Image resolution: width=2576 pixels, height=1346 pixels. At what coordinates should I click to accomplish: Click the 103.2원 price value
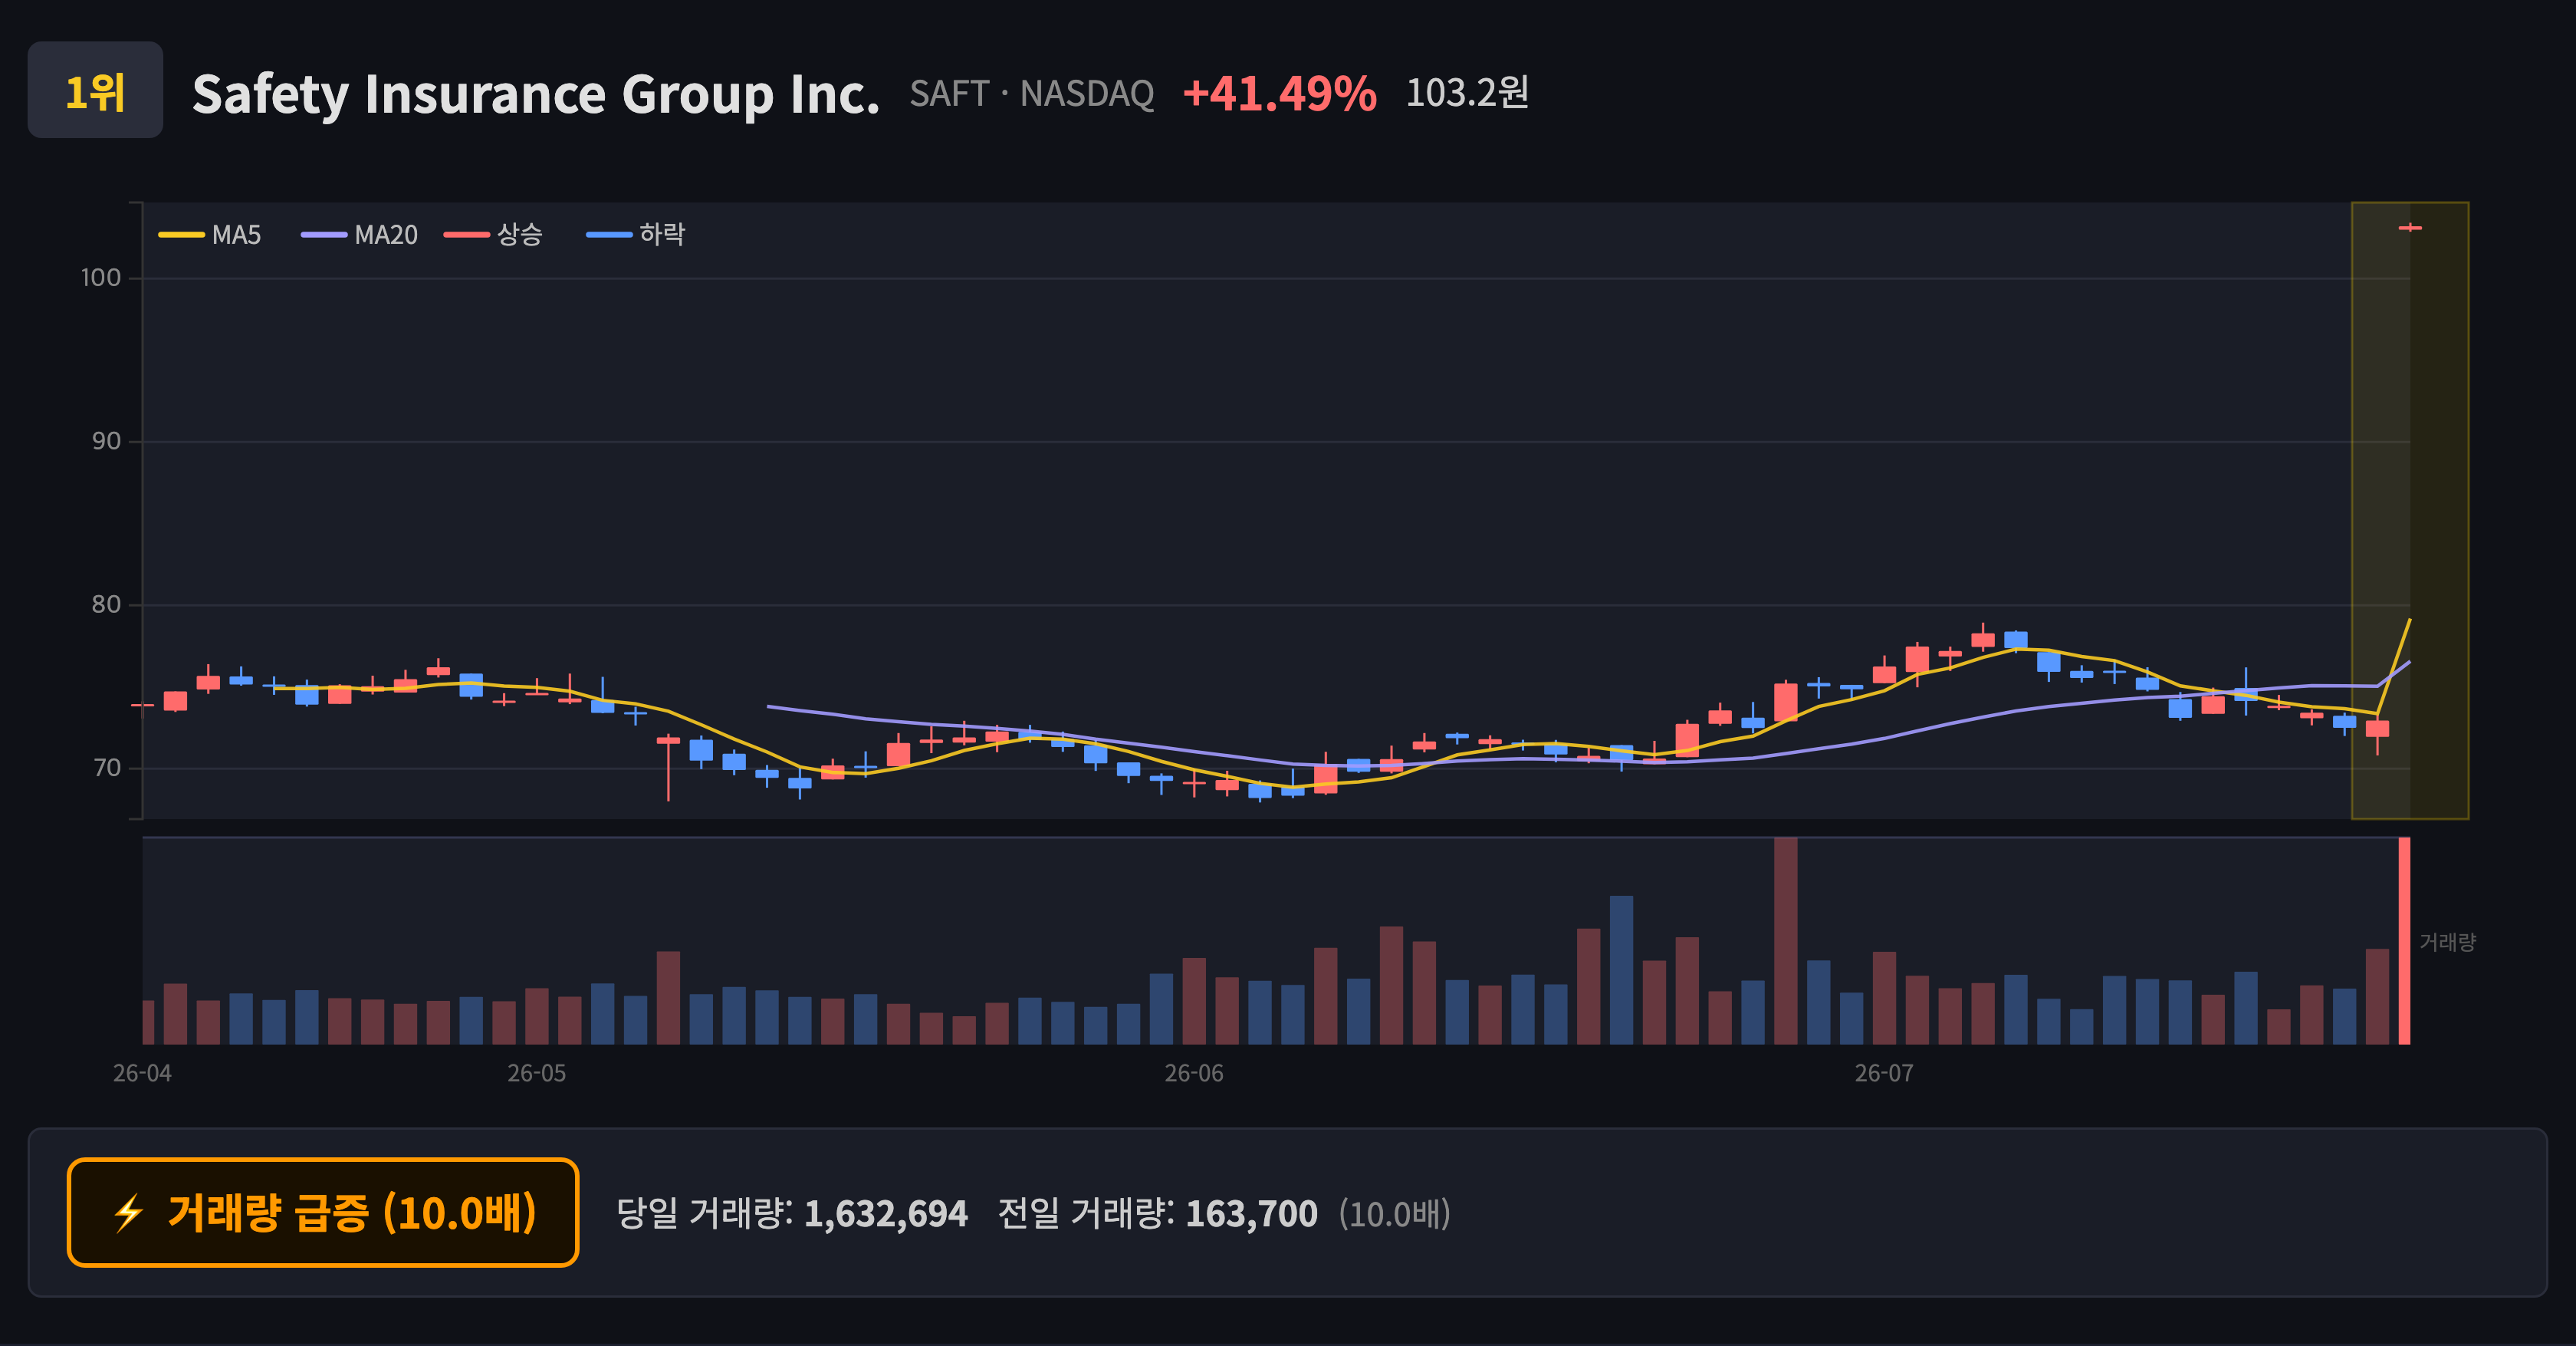(x=1467, y=93)
